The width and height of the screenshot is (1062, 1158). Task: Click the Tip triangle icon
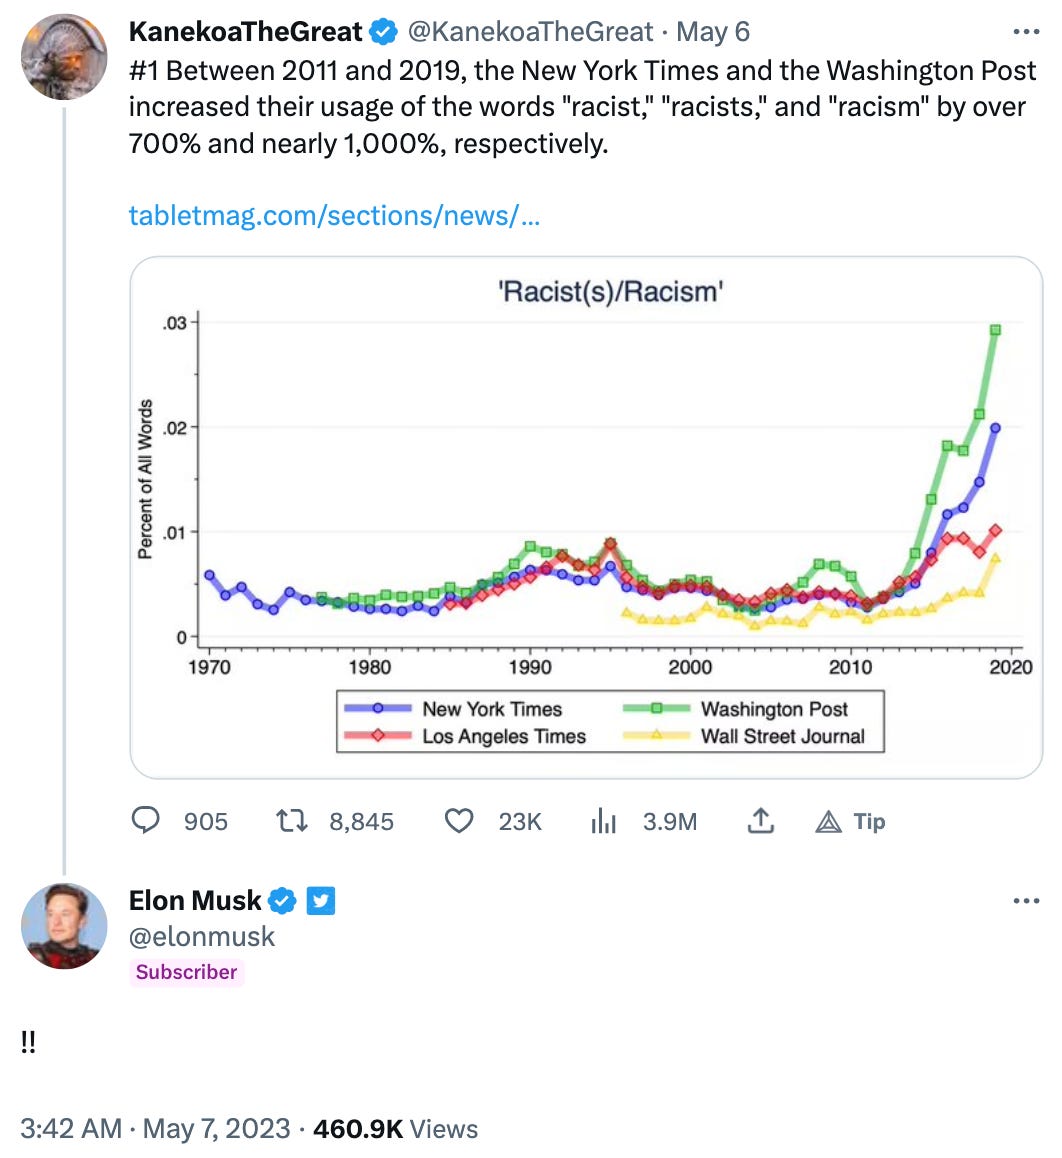[x=829, y=821]
